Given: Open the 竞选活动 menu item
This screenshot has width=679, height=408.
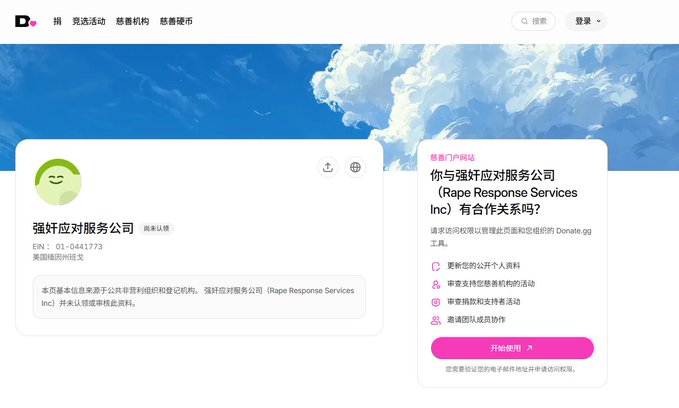Looking at the screenshot, I should (x=89, y=21).
